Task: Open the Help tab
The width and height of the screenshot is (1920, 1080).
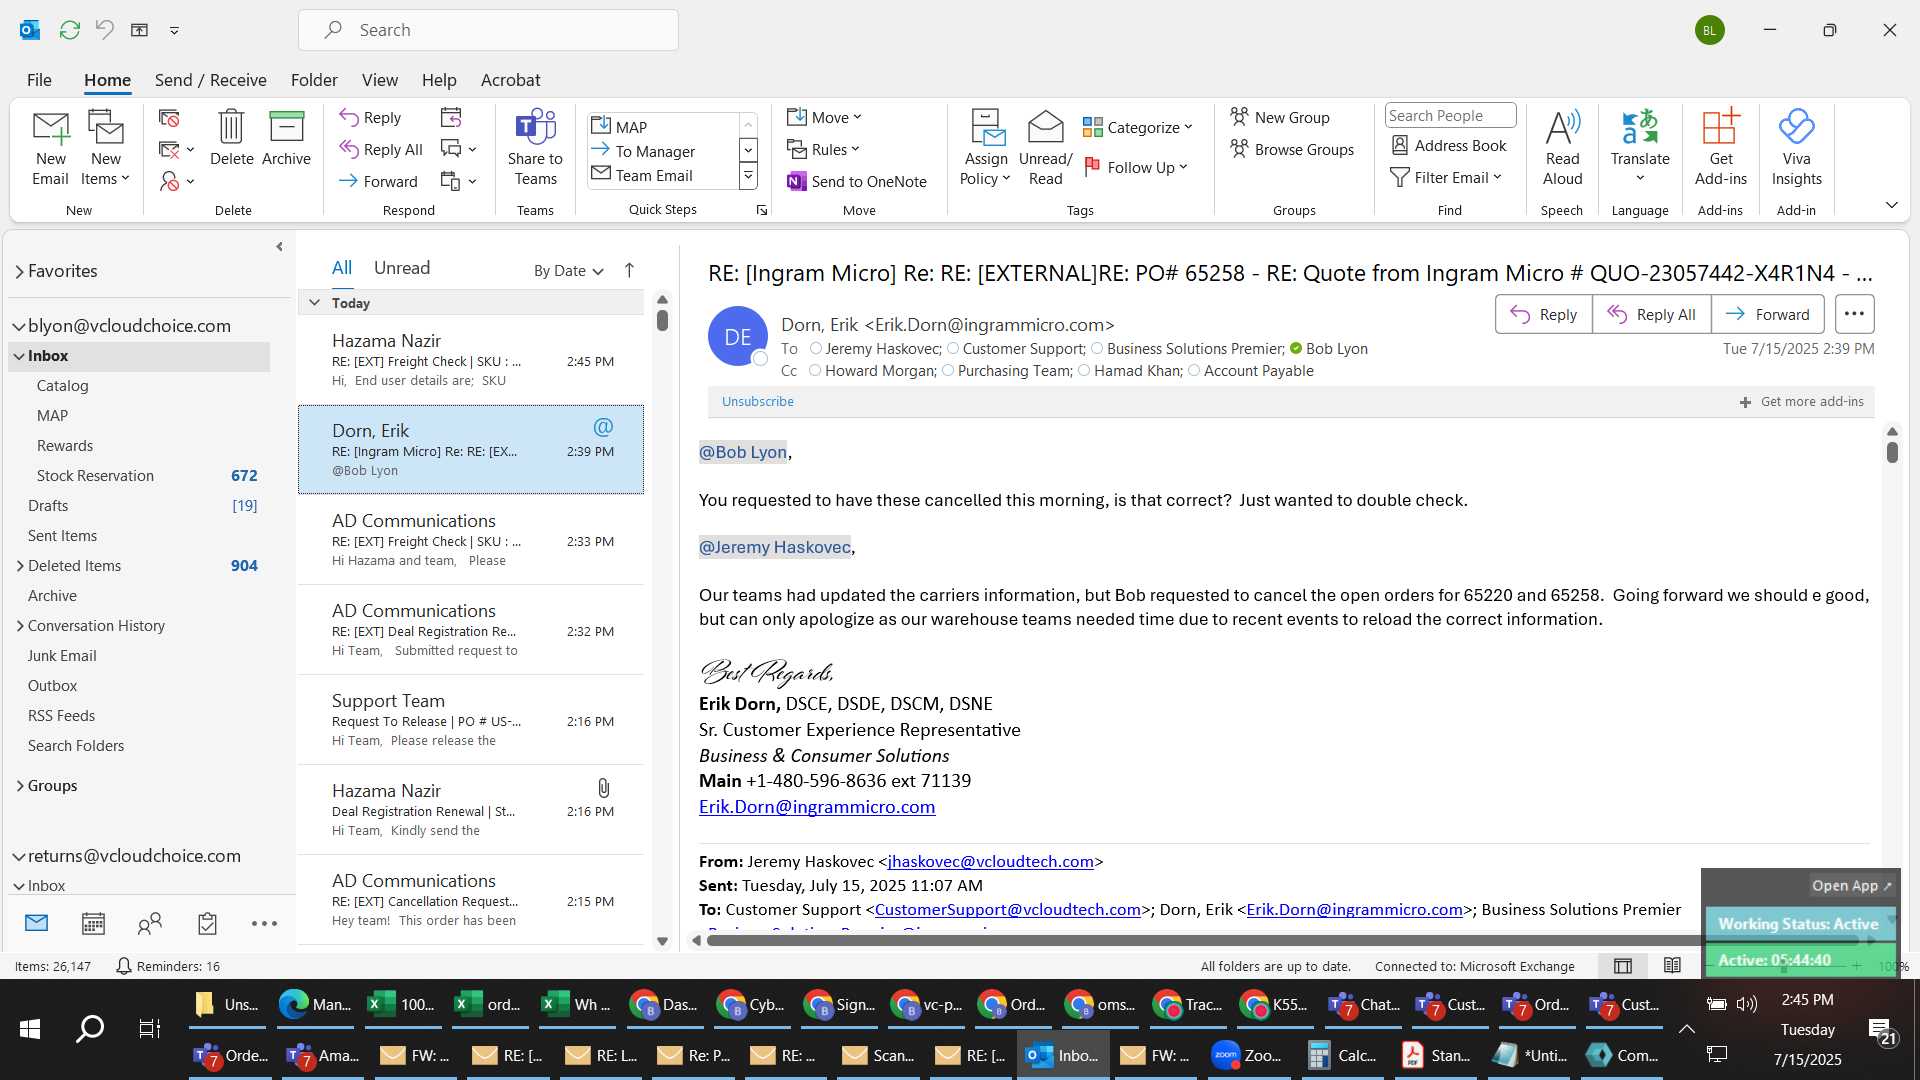Action: 438,80
